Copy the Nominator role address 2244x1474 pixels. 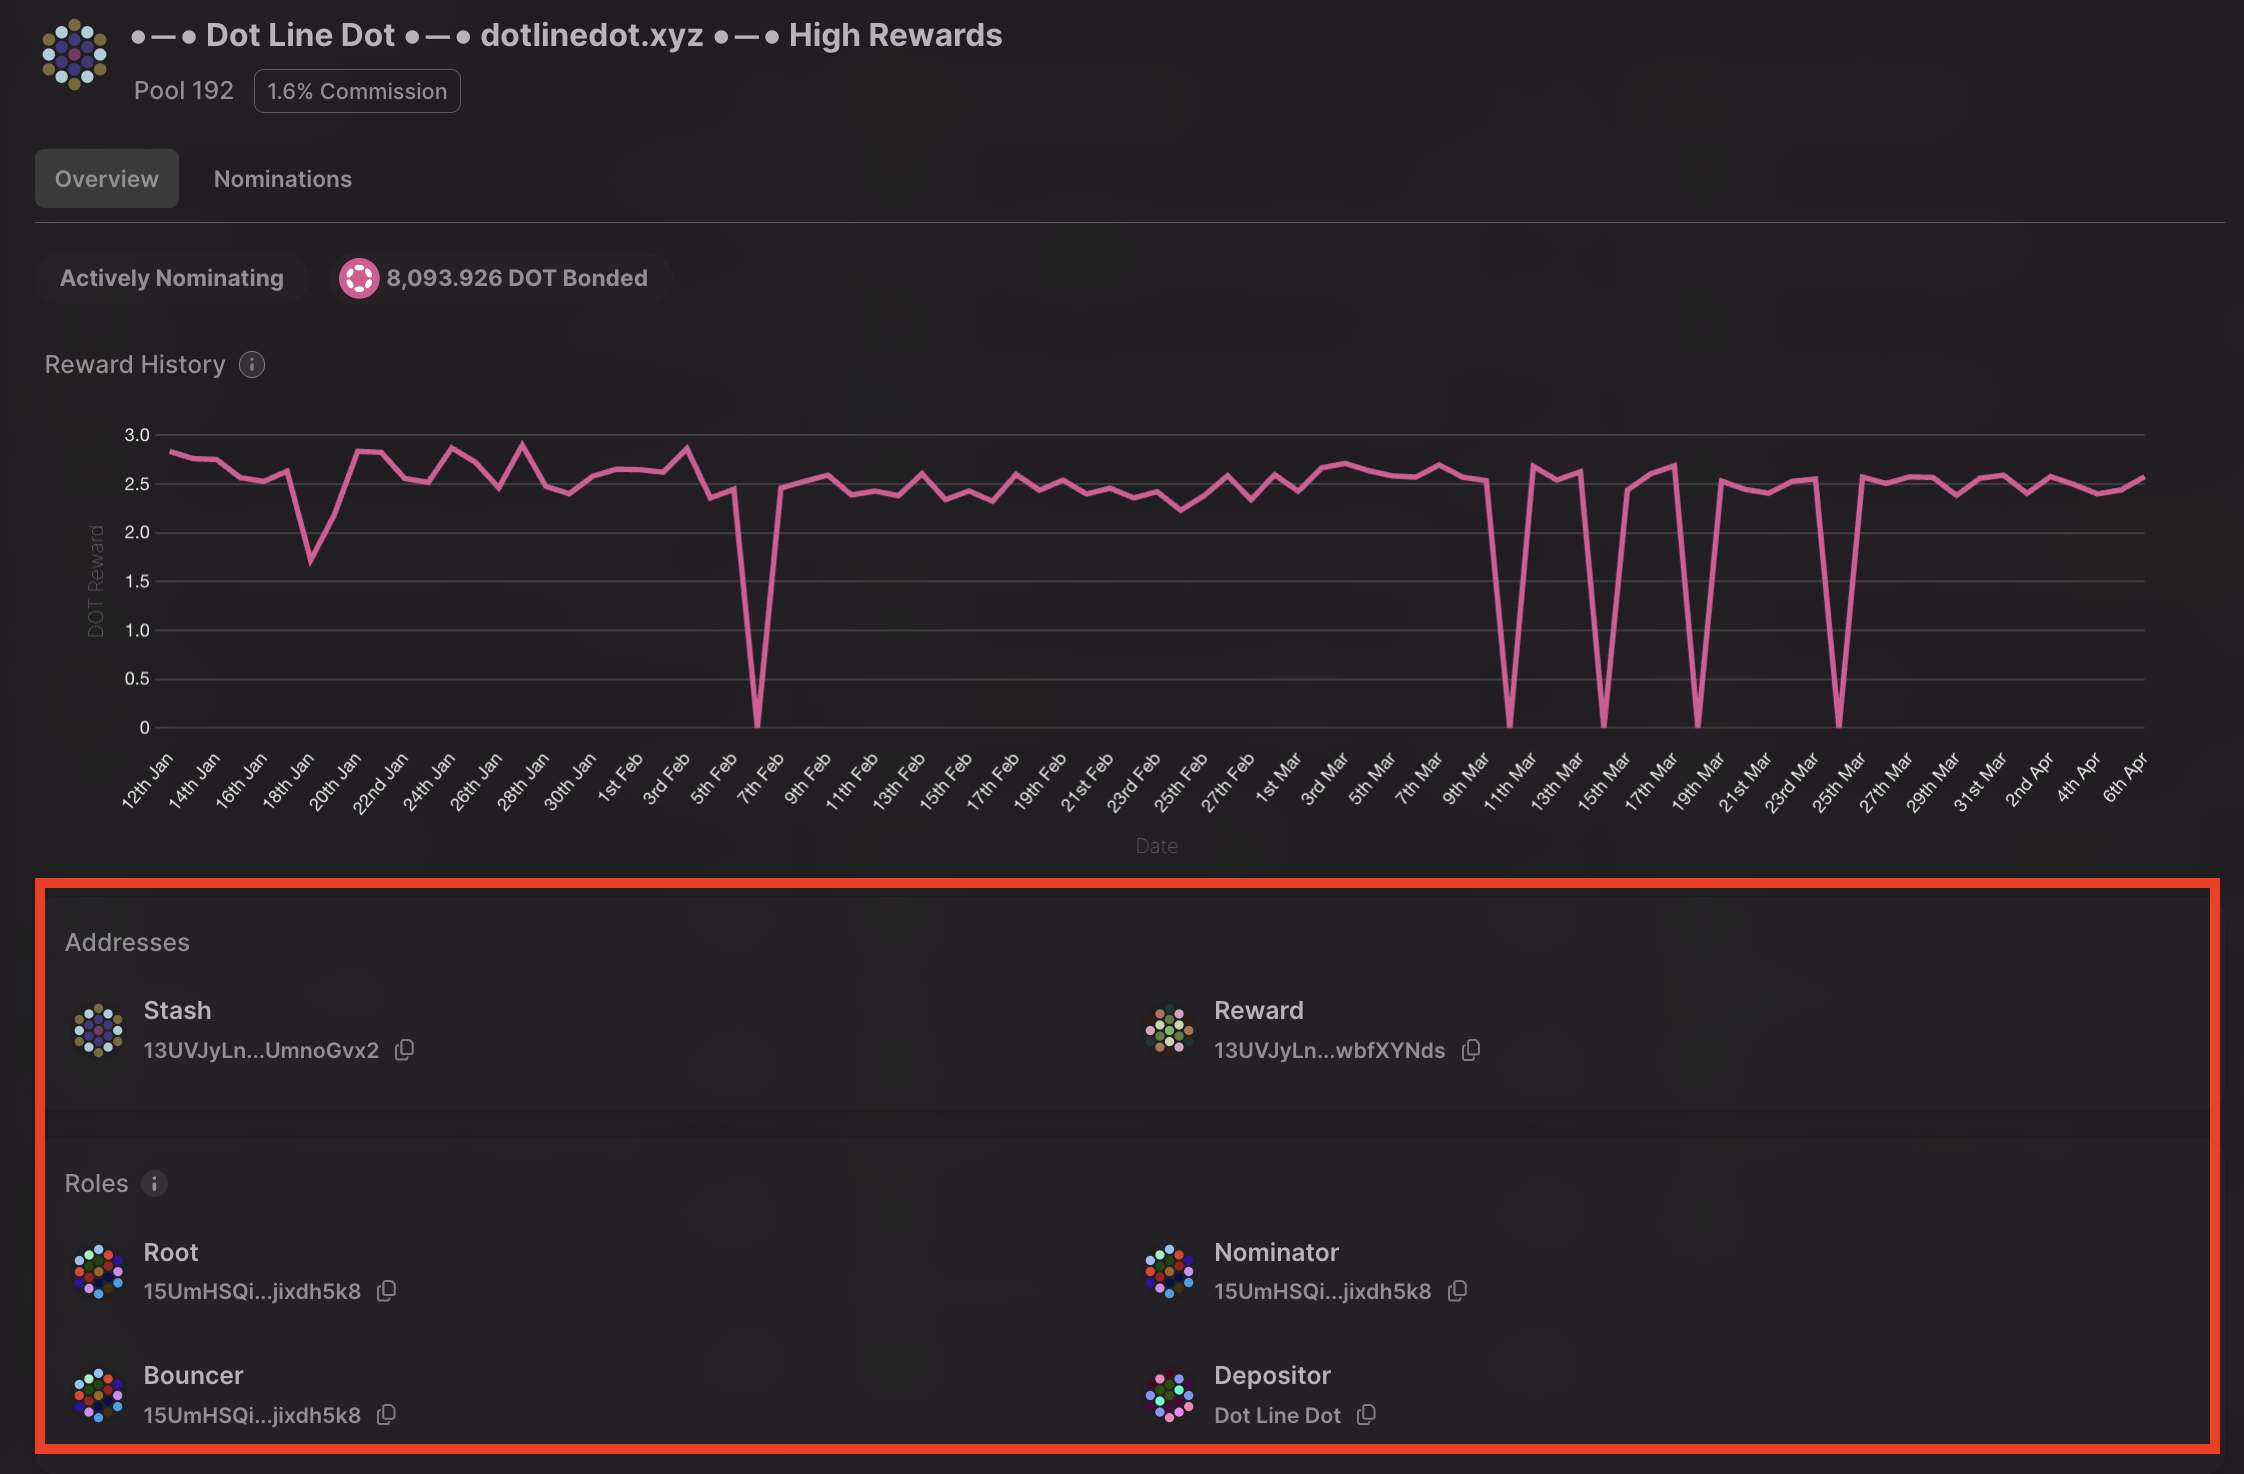pyautogui.click(x=1457, y=1291)
